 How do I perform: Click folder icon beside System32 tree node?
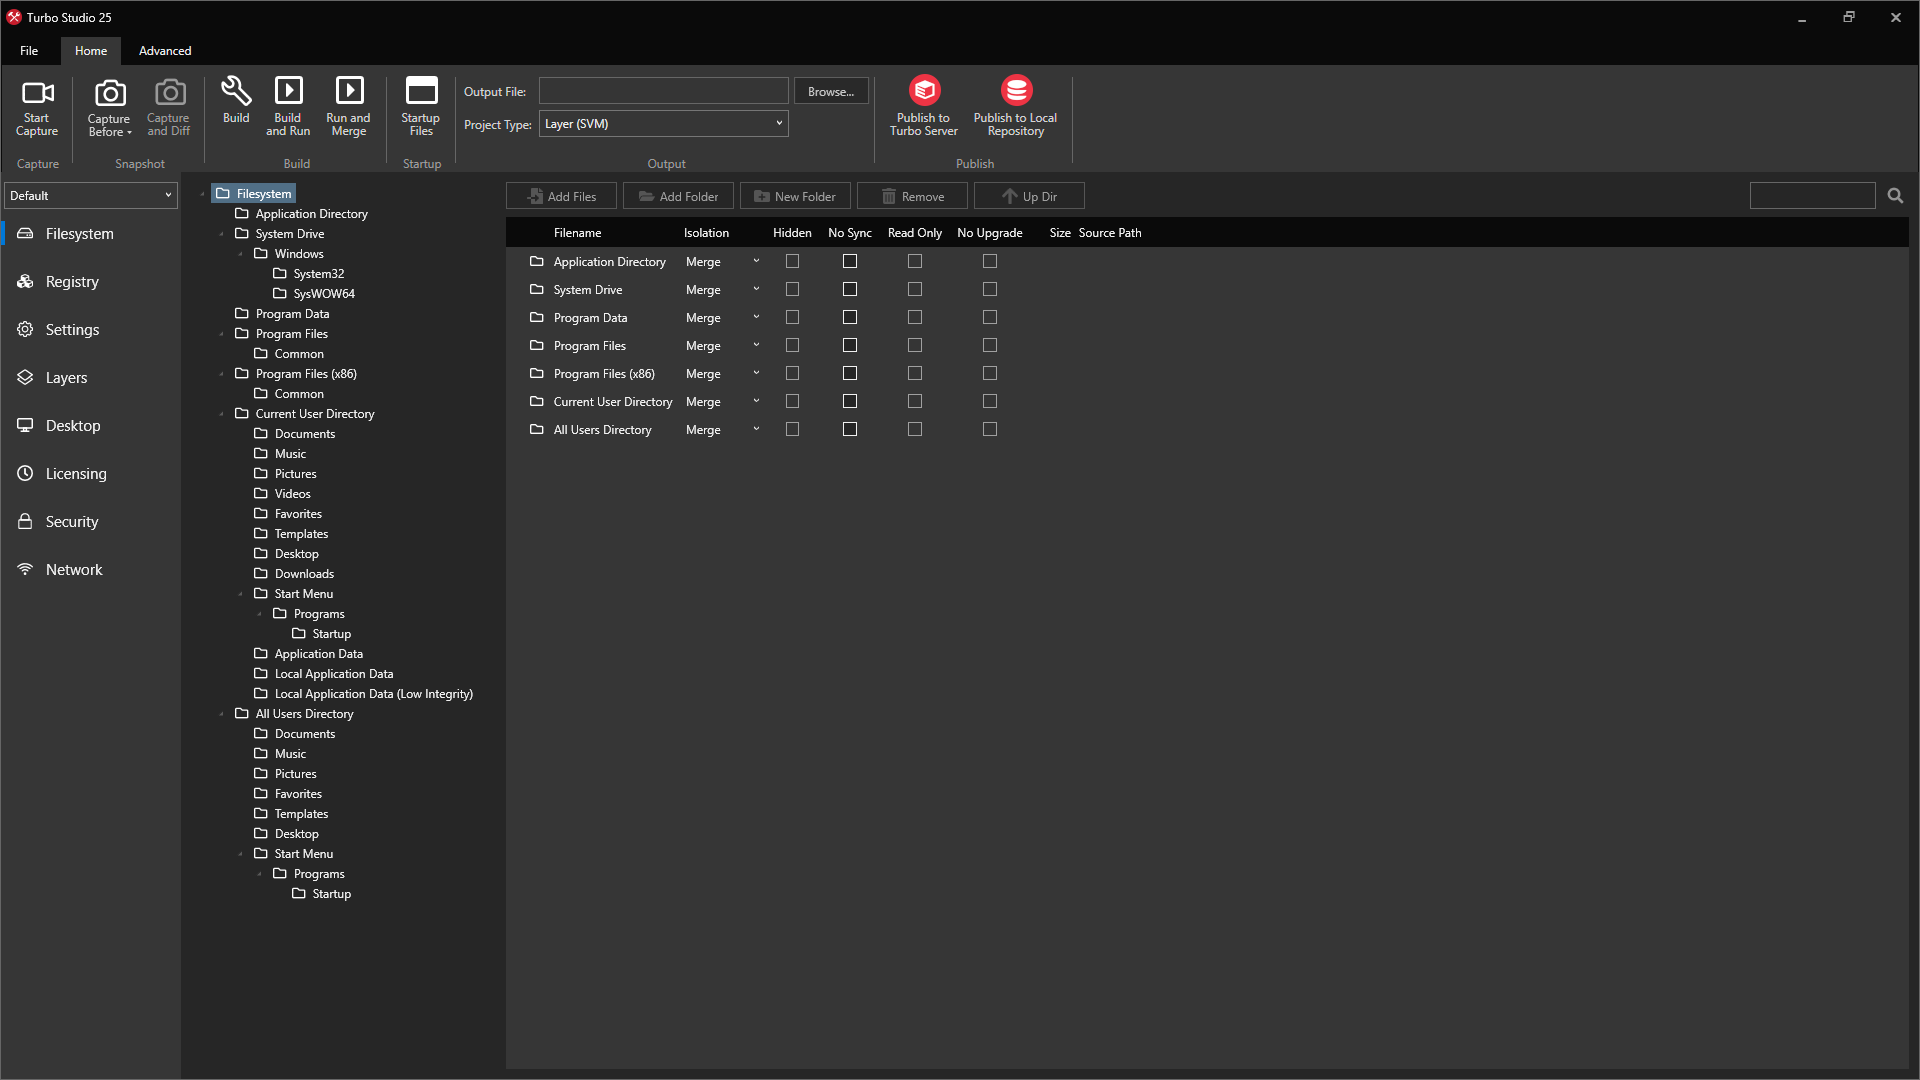pyautogui.click(x=280, y=274)
